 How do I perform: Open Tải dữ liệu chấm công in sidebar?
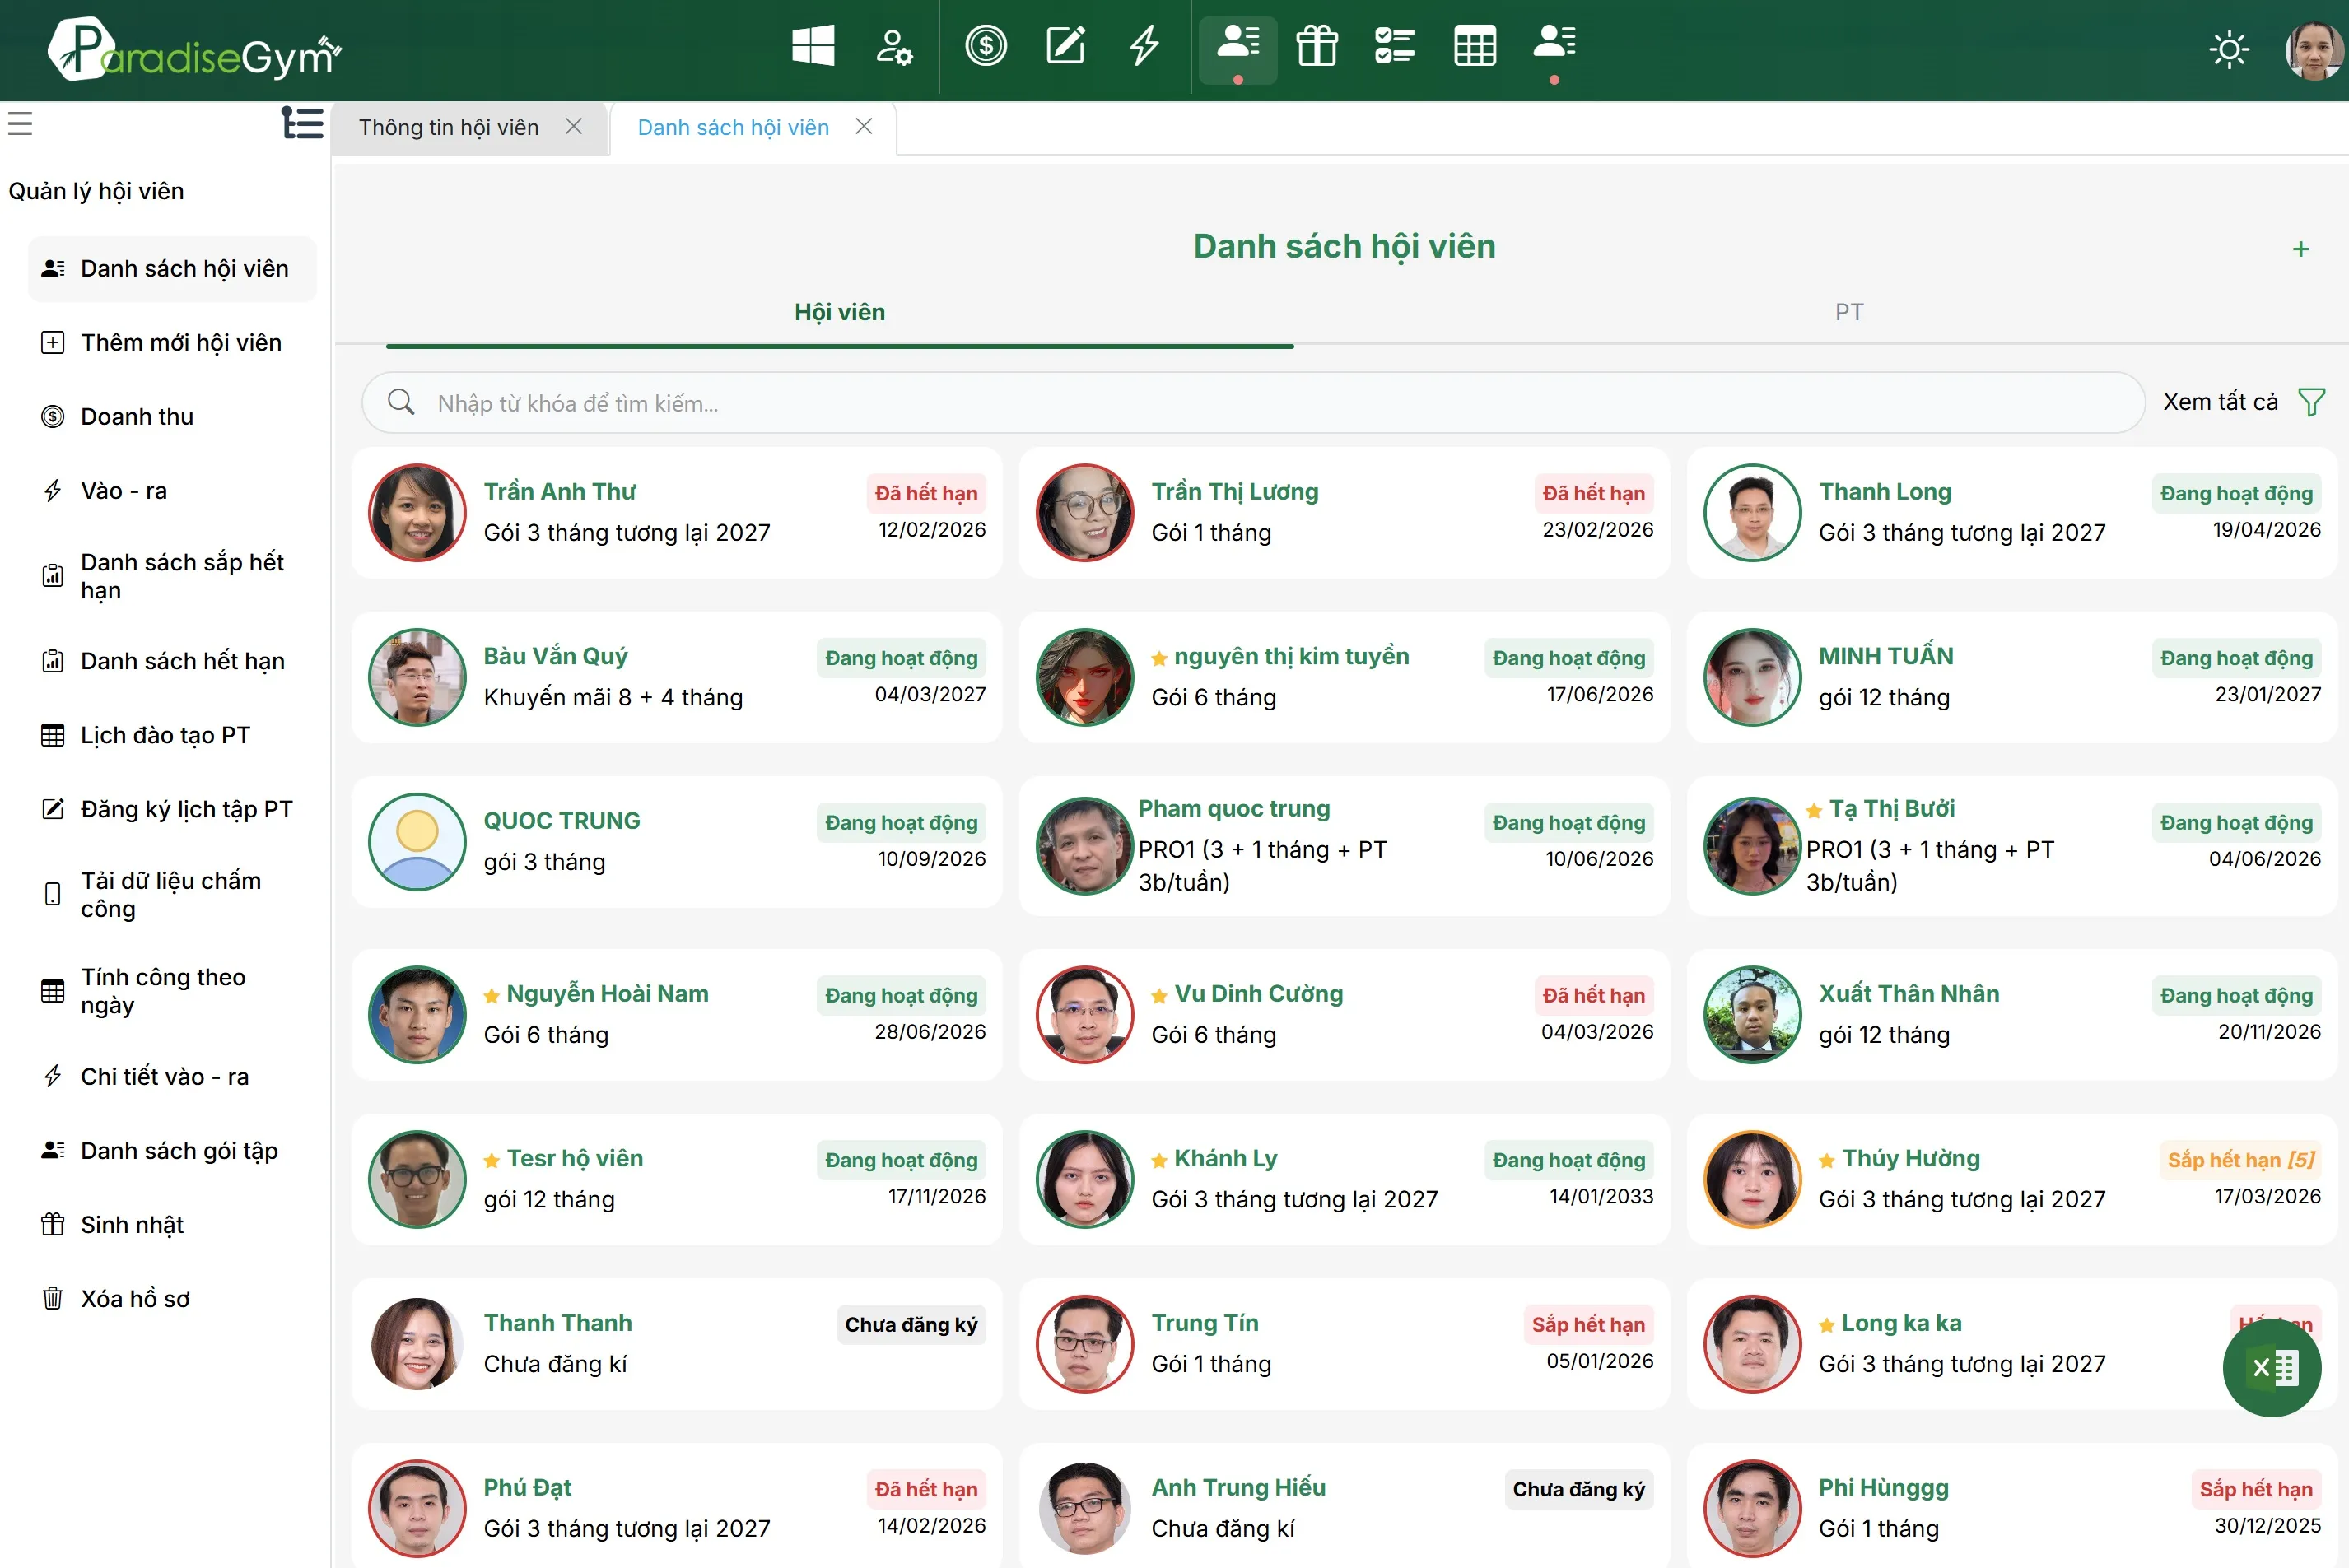click(x=172, y=895)
